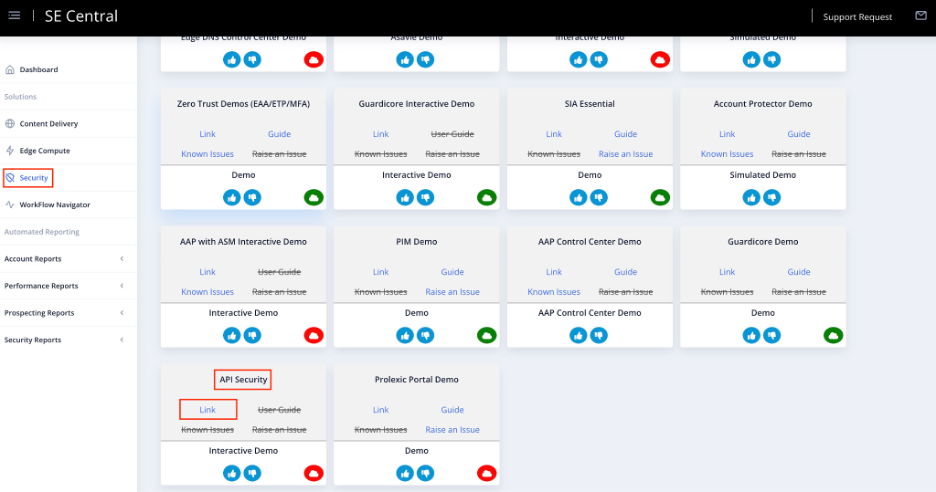This screenshot has width=936, height=492.
Task: Thumbs down the Prolexic Portal Demo card
Action: pyautogui.click(x=426, y=473)
